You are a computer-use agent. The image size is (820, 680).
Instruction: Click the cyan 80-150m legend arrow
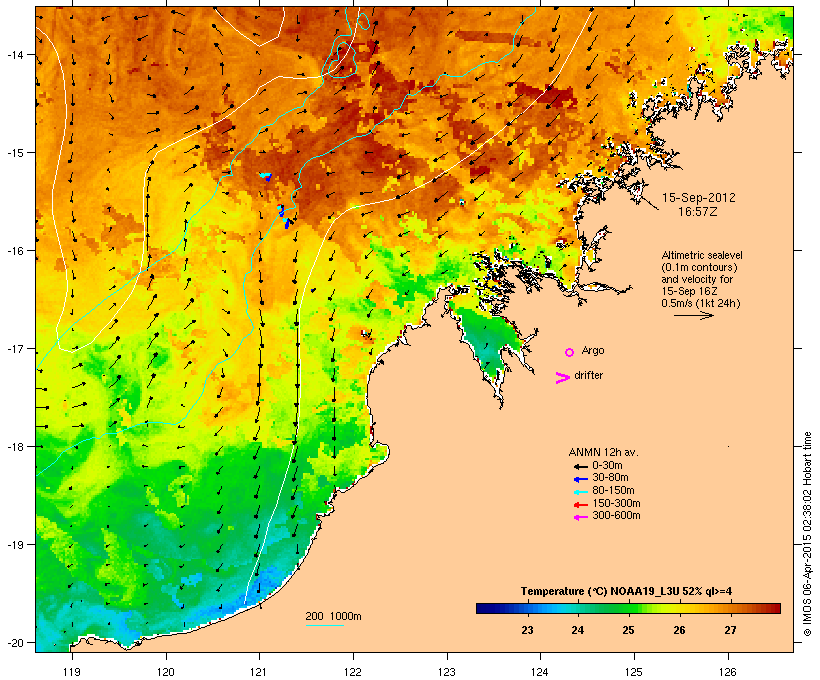580,492
